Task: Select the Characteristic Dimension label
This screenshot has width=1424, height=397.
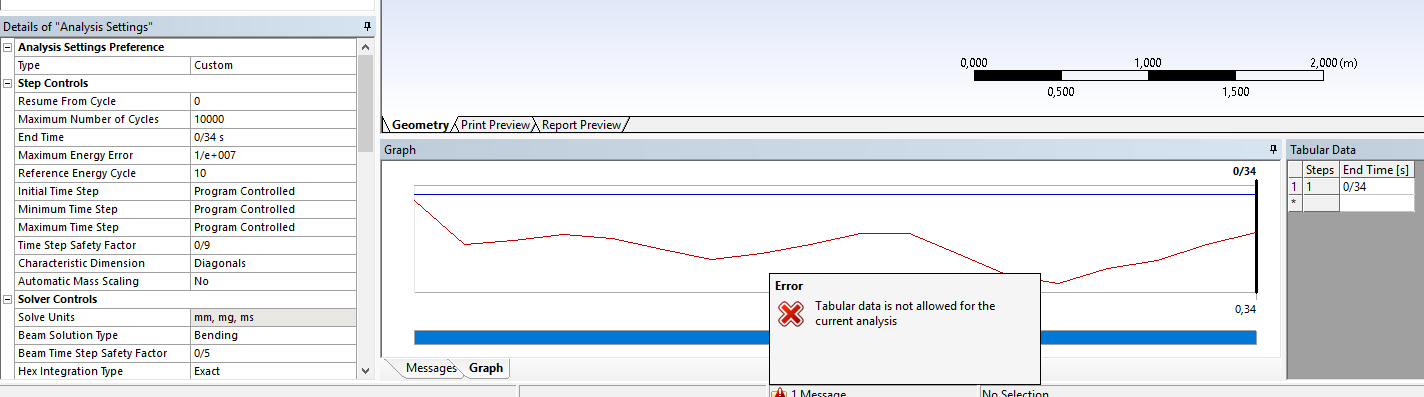Action: (81, 263)
